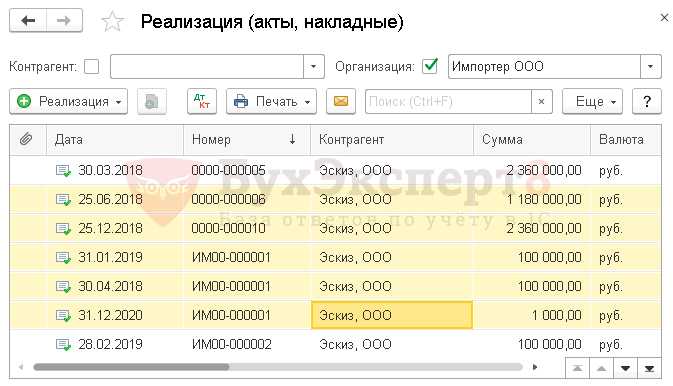Open the Еще menu
The height and width of the screenshot is (386, 673).
pyautogui.click(x=593, y=102)
